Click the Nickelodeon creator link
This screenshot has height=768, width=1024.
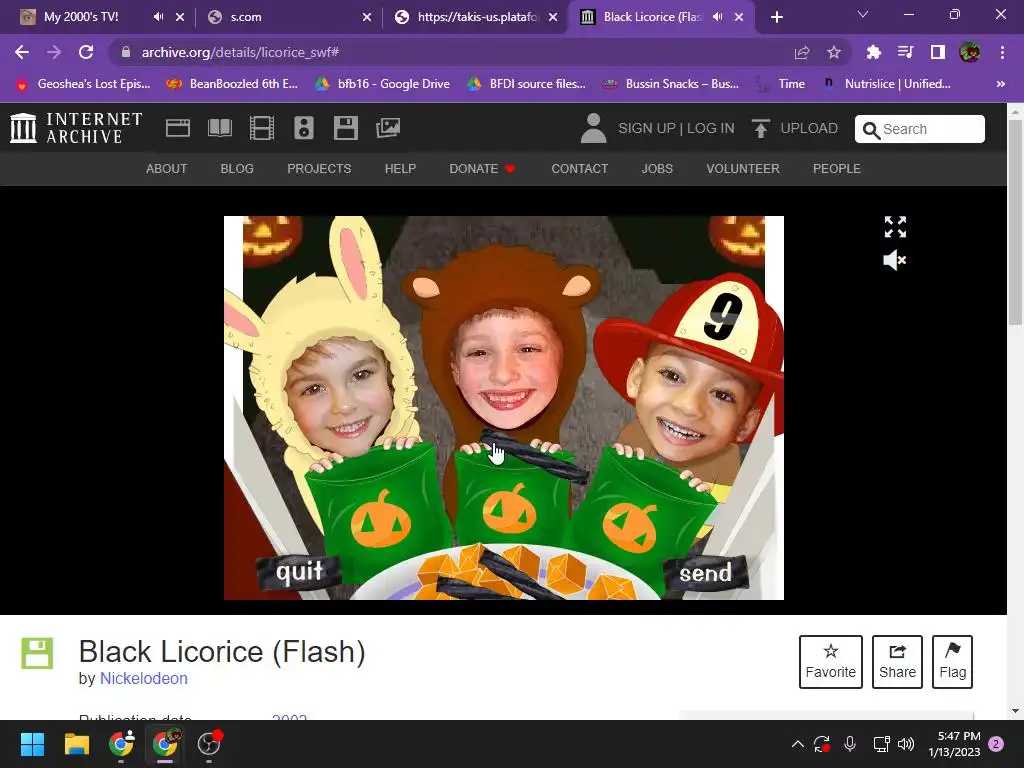point(144,679)
